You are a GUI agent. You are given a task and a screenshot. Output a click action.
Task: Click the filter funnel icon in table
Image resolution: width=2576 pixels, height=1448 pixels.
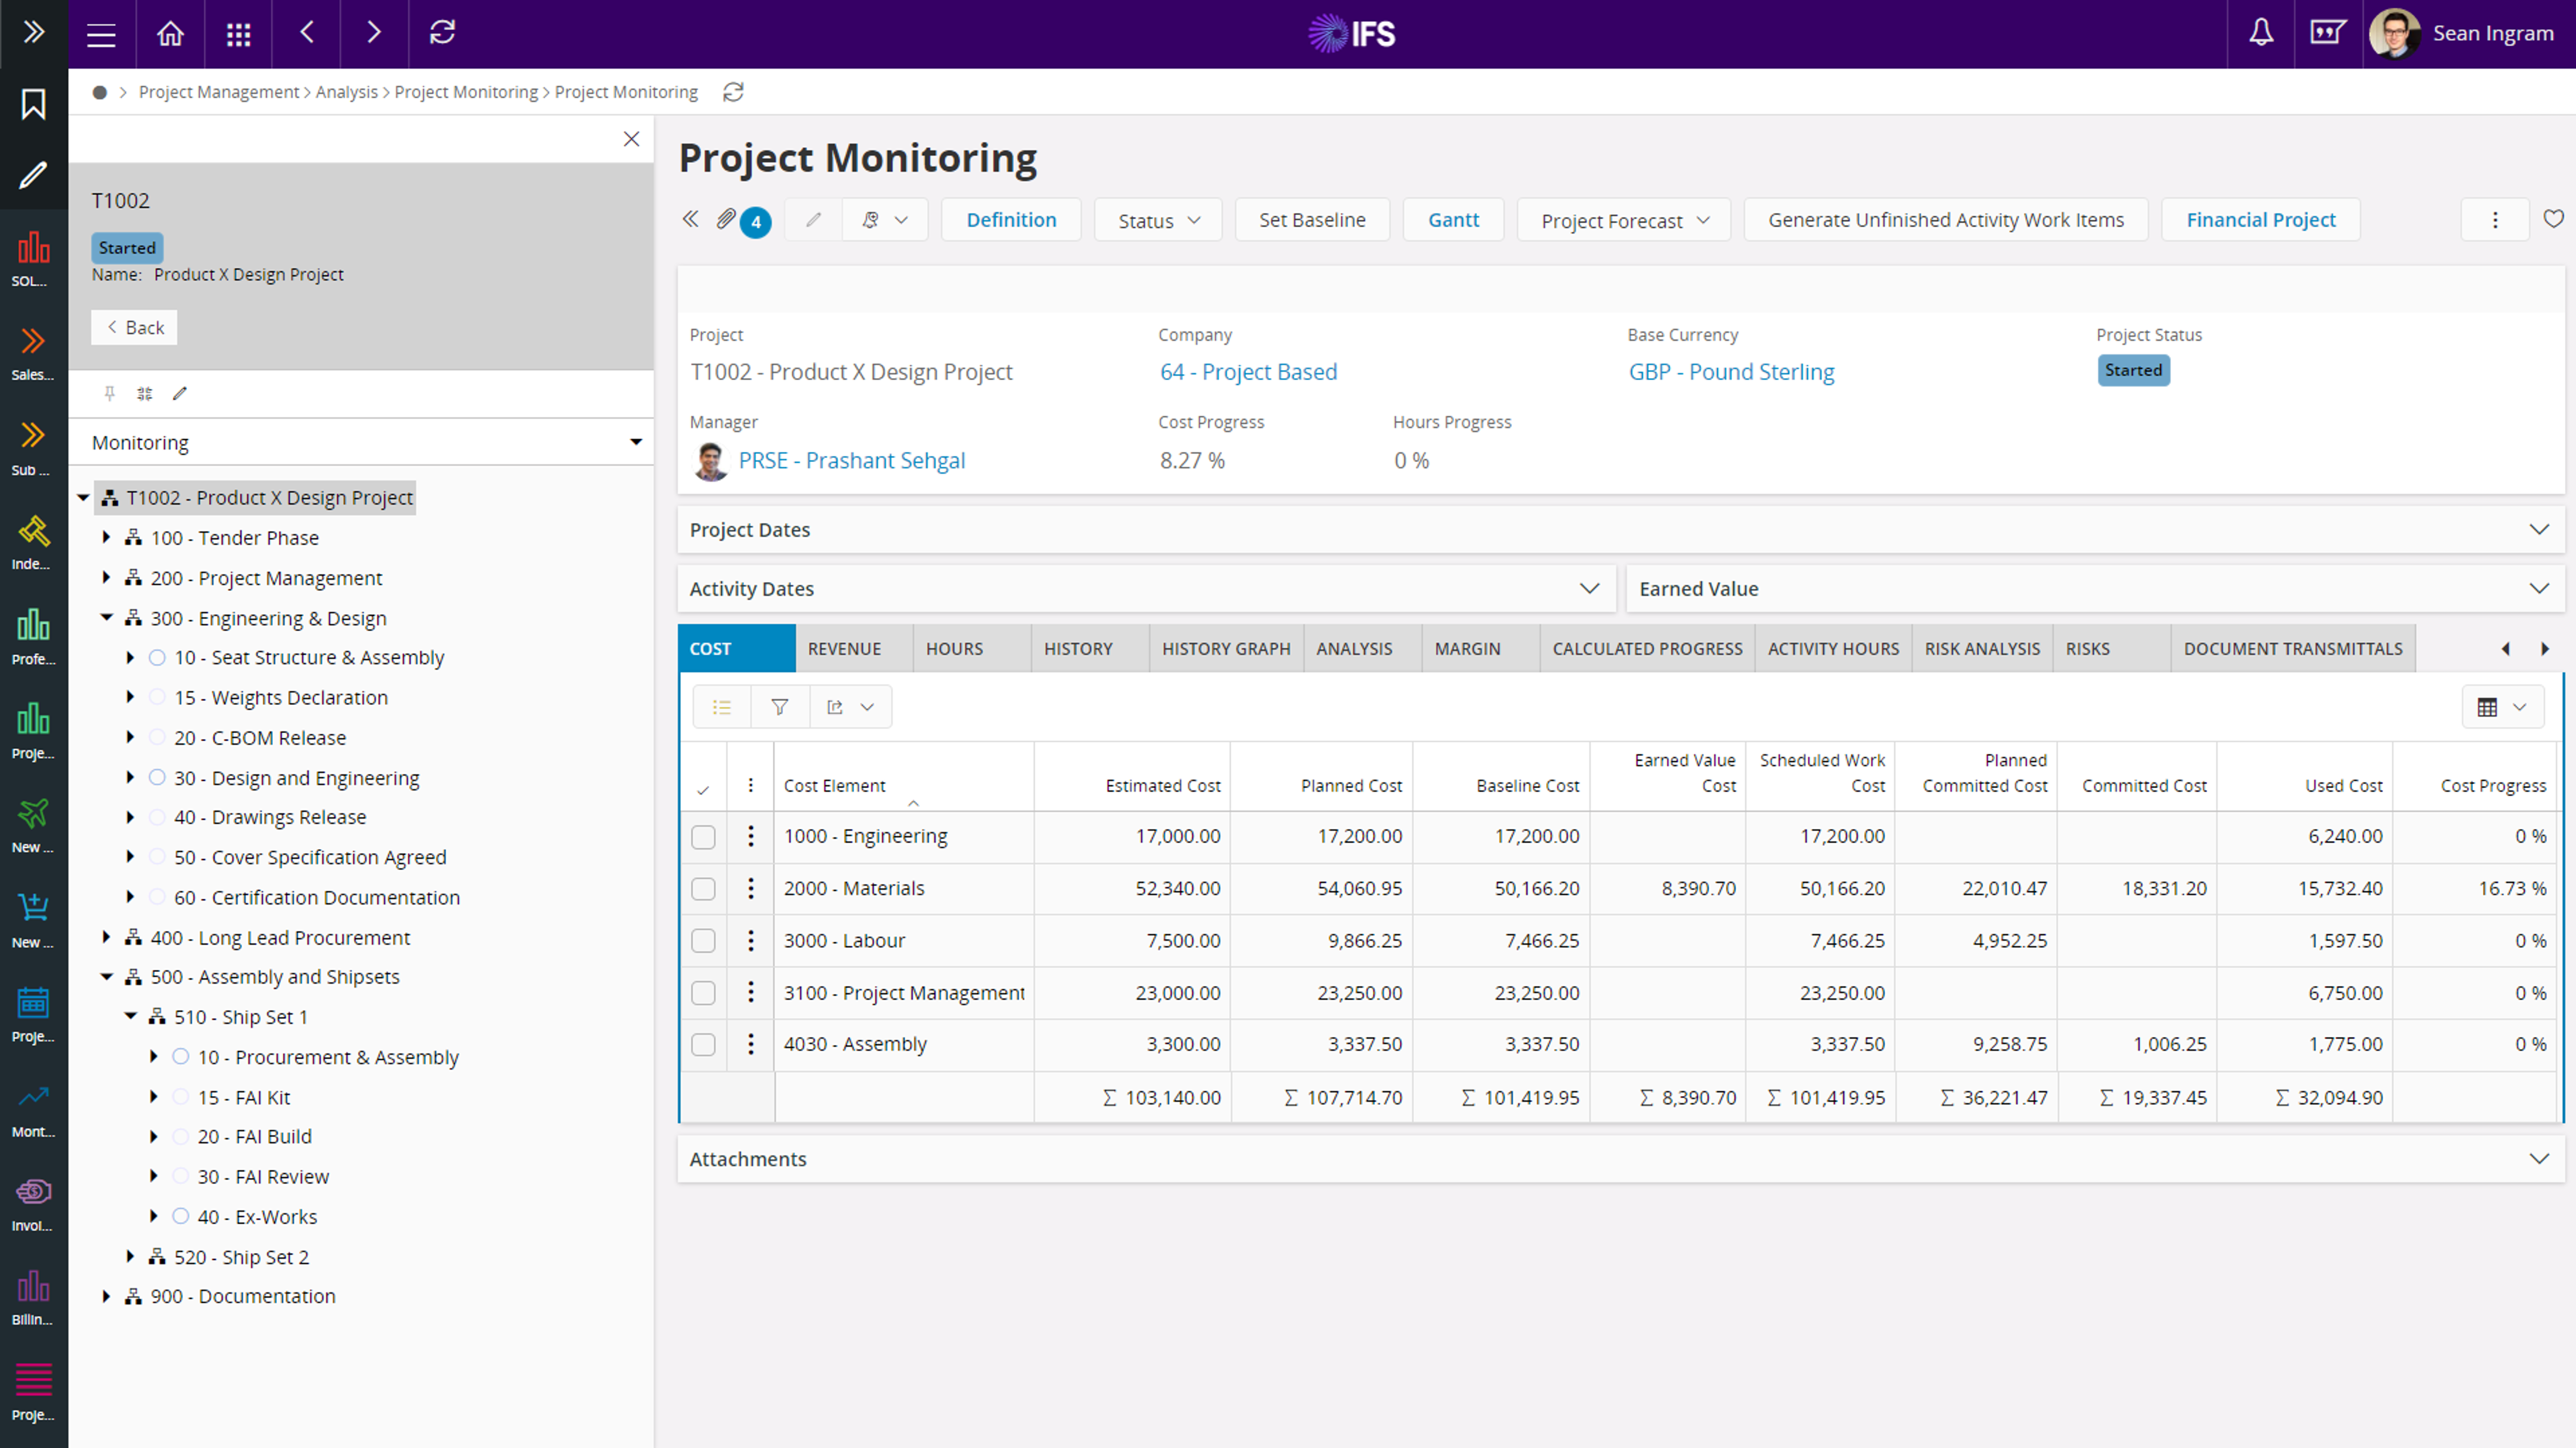(x=779, y=707)
